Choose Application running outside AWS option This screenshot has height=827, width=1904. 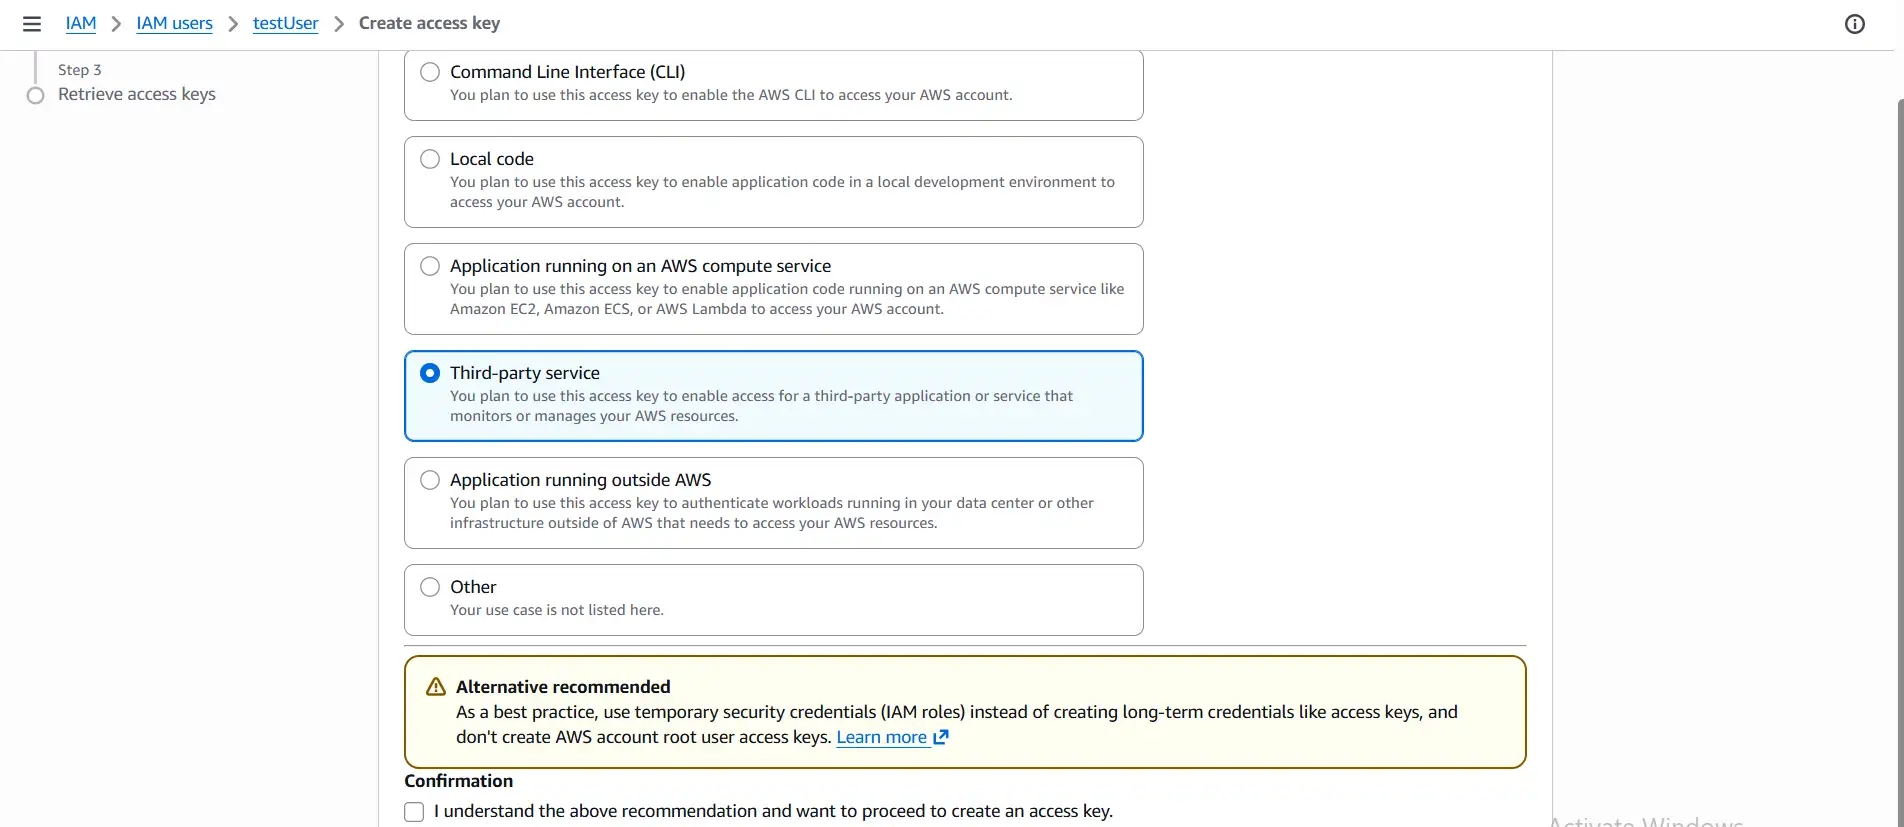[430, 480]
